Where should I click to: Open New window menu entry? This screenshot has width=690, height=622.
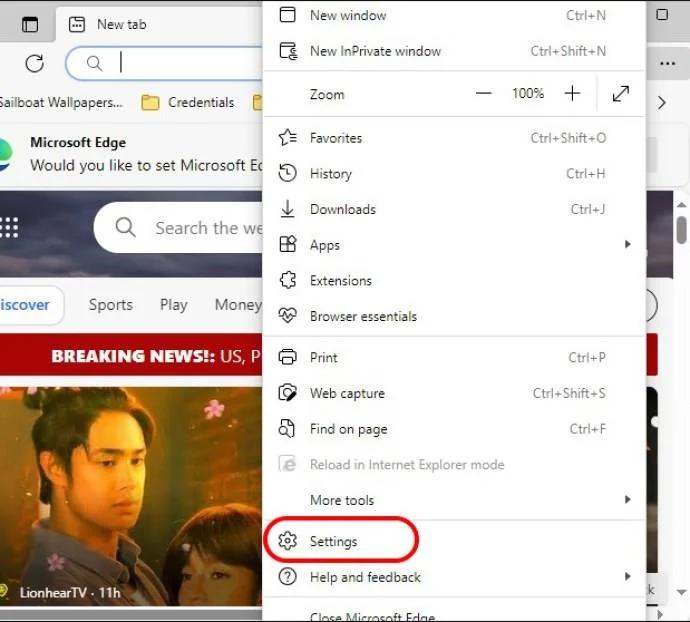pyautogui.click(x=454, y=15)
